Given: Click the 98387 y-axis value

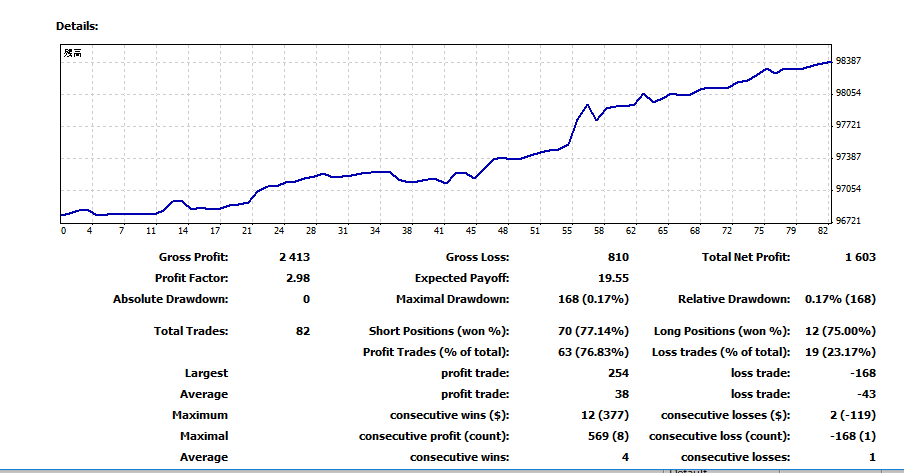Looking at the screenshot, I should (848, 61).
